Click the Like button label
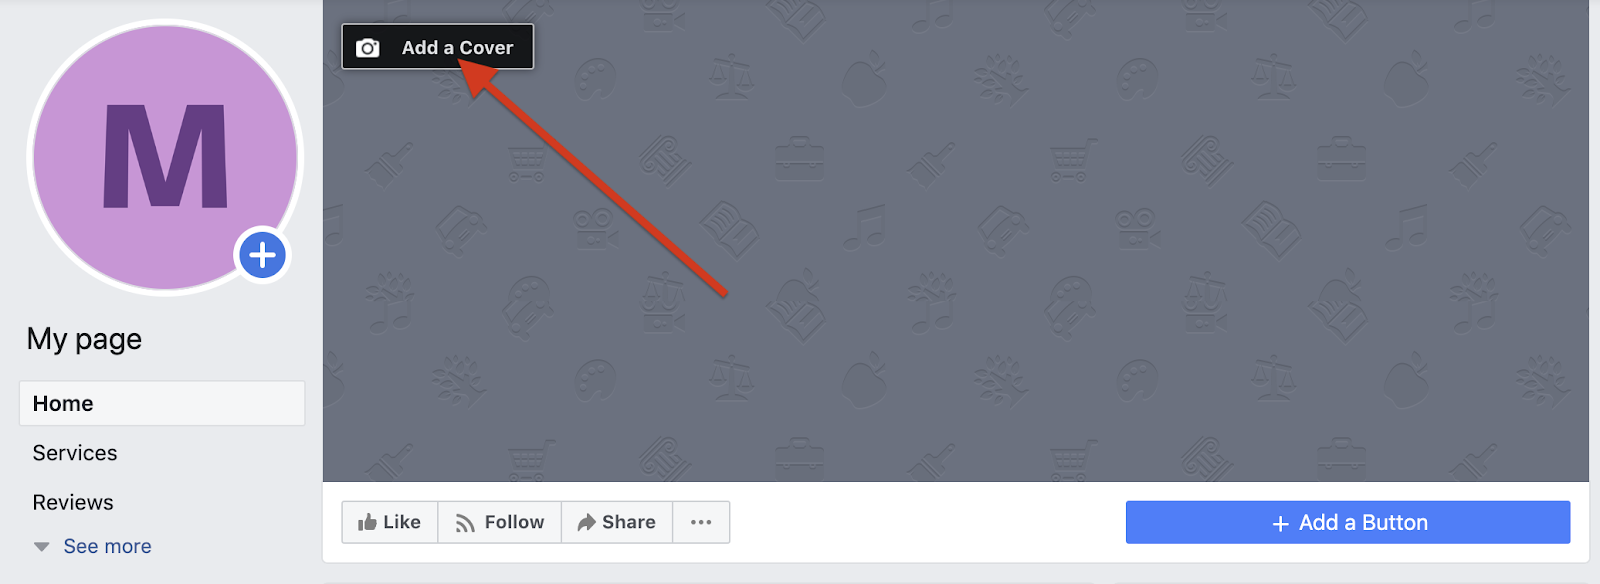Image resolution: width=1600 pixels, height=584 pixels. tap(402, 522)
